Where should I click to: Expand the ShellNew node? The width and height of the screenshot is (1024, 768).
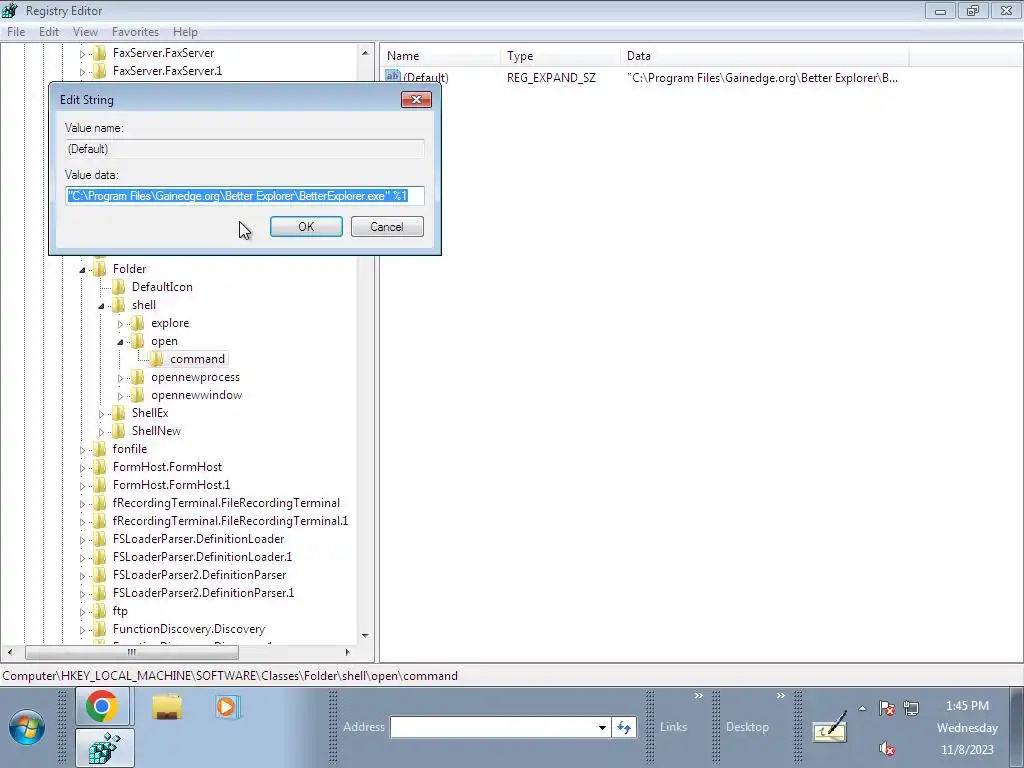[x=101, y=432]
